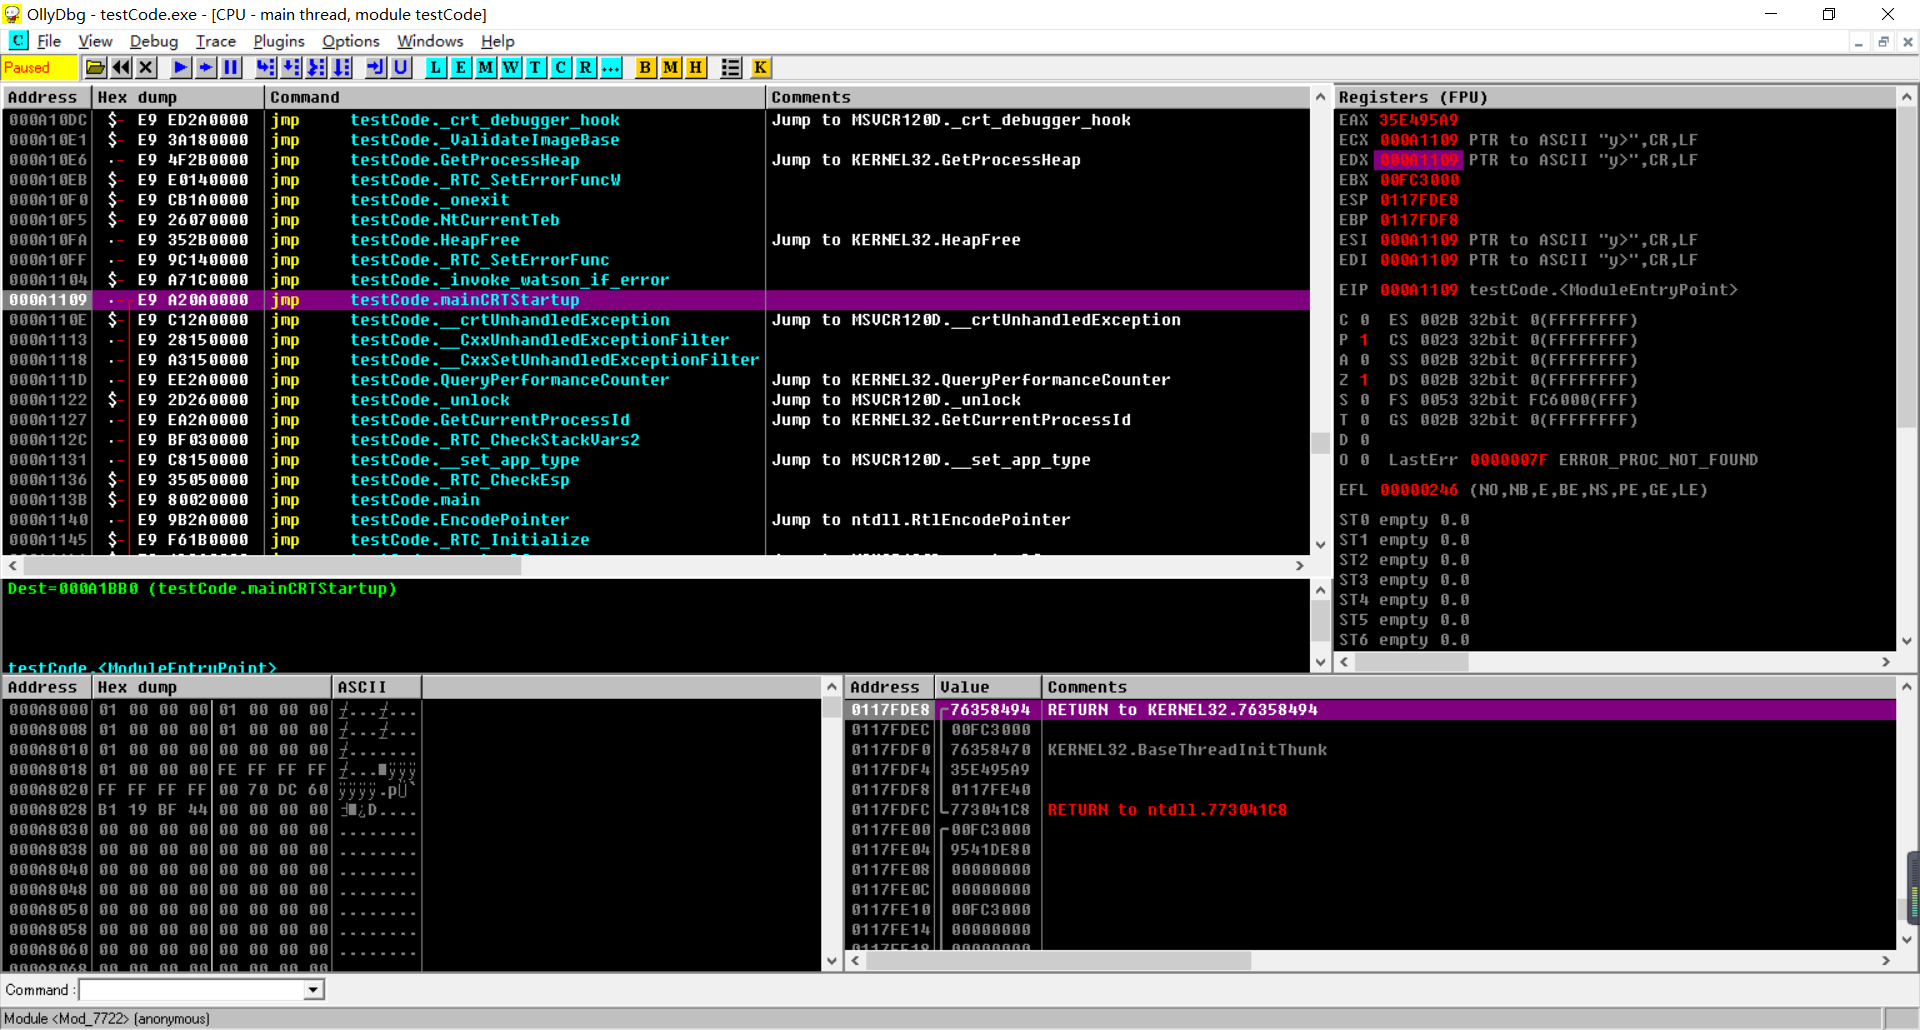Image resolution: width=1920 pixels, height=1030 pixels.
Task: Click the stack pane Value column header
Action: click(x=987, y=687)
